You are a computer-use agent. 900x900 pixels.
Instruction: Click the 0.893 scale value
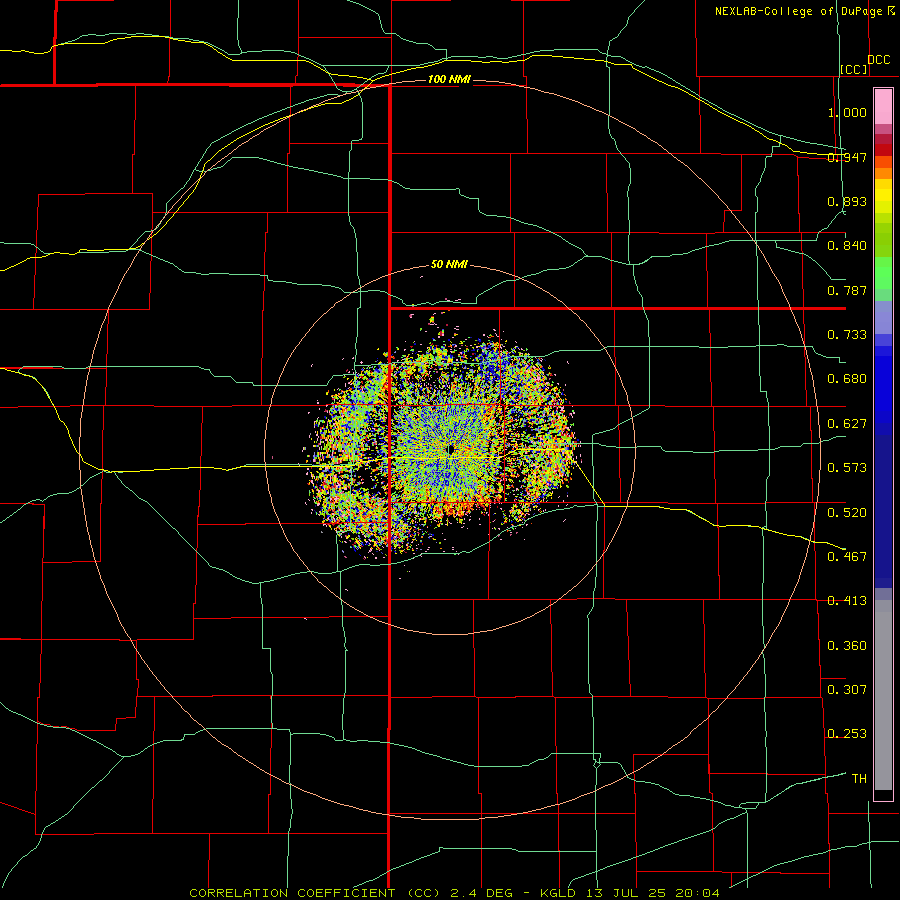click(847, 201)
